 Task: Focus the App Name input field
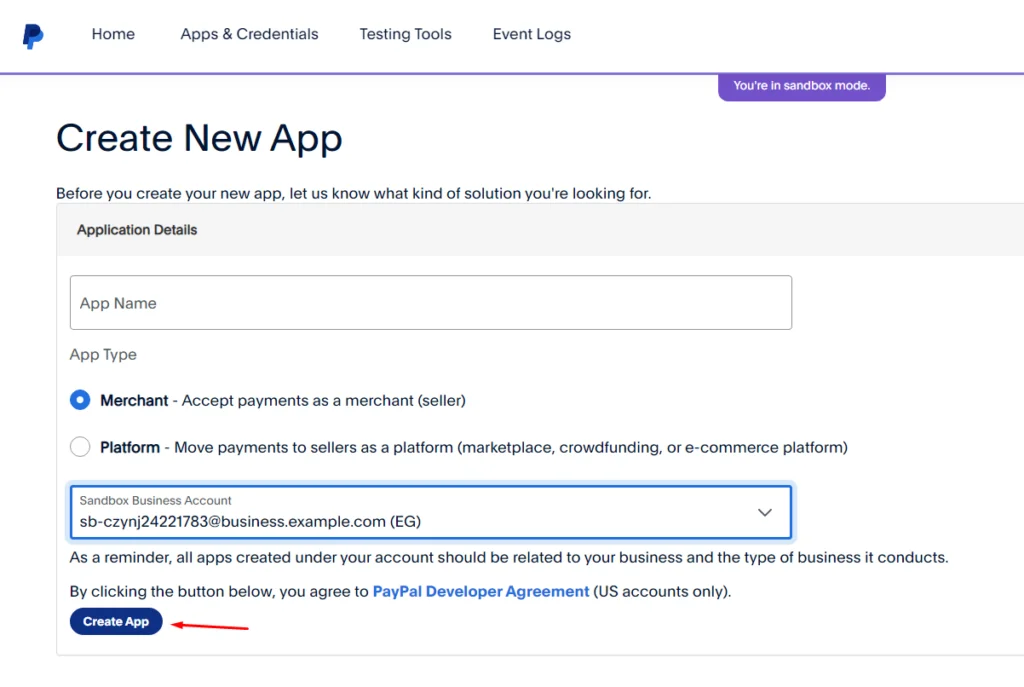pos(431,302)
